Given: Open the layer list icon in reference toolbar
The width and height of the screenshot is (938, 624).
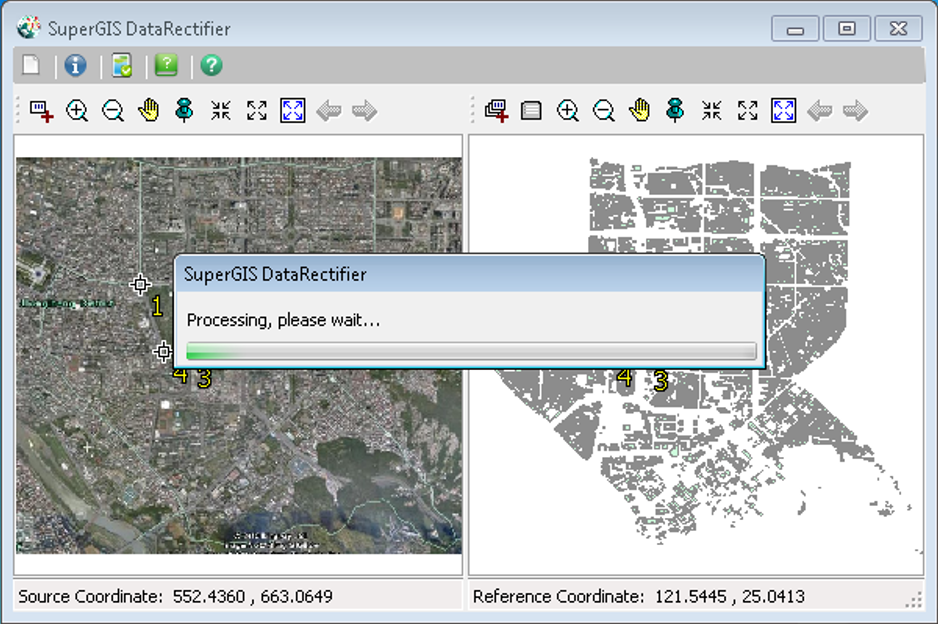Looking at the screenshot, I should 531,111.
